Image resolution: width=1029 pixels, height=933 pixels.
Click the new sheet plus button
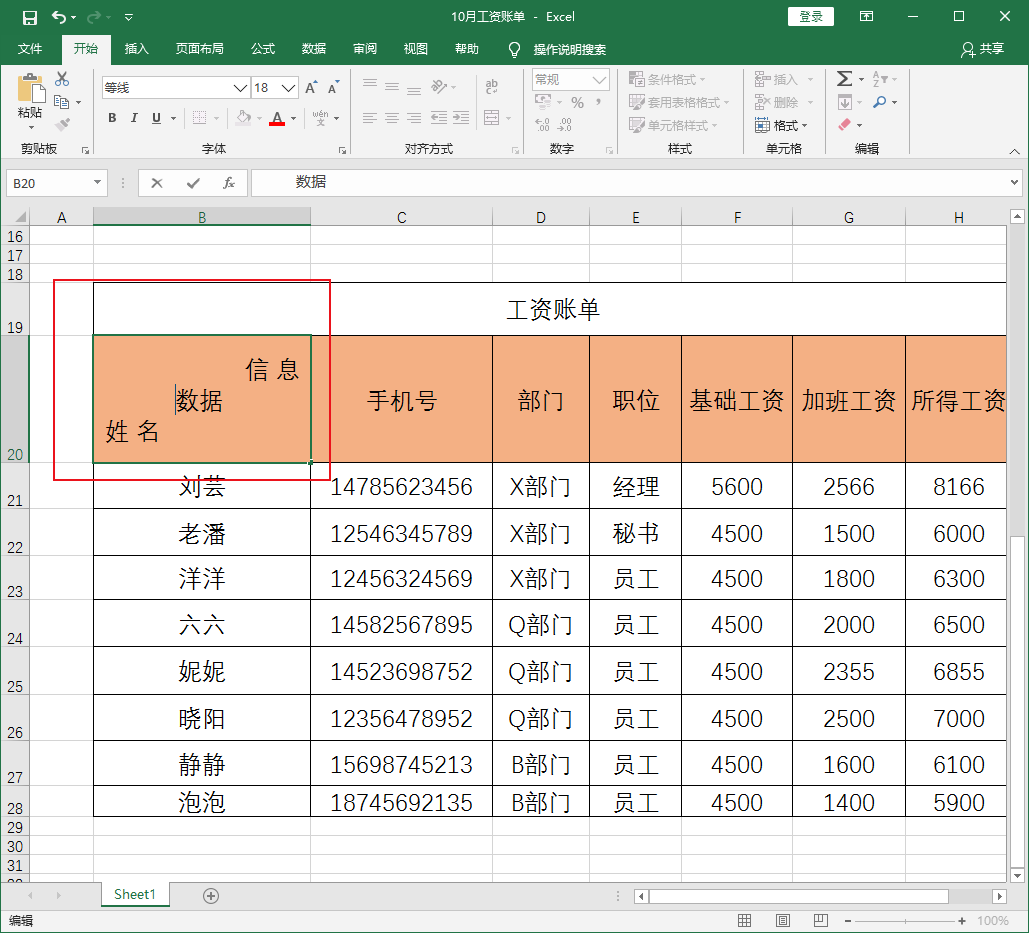[210, 895]
